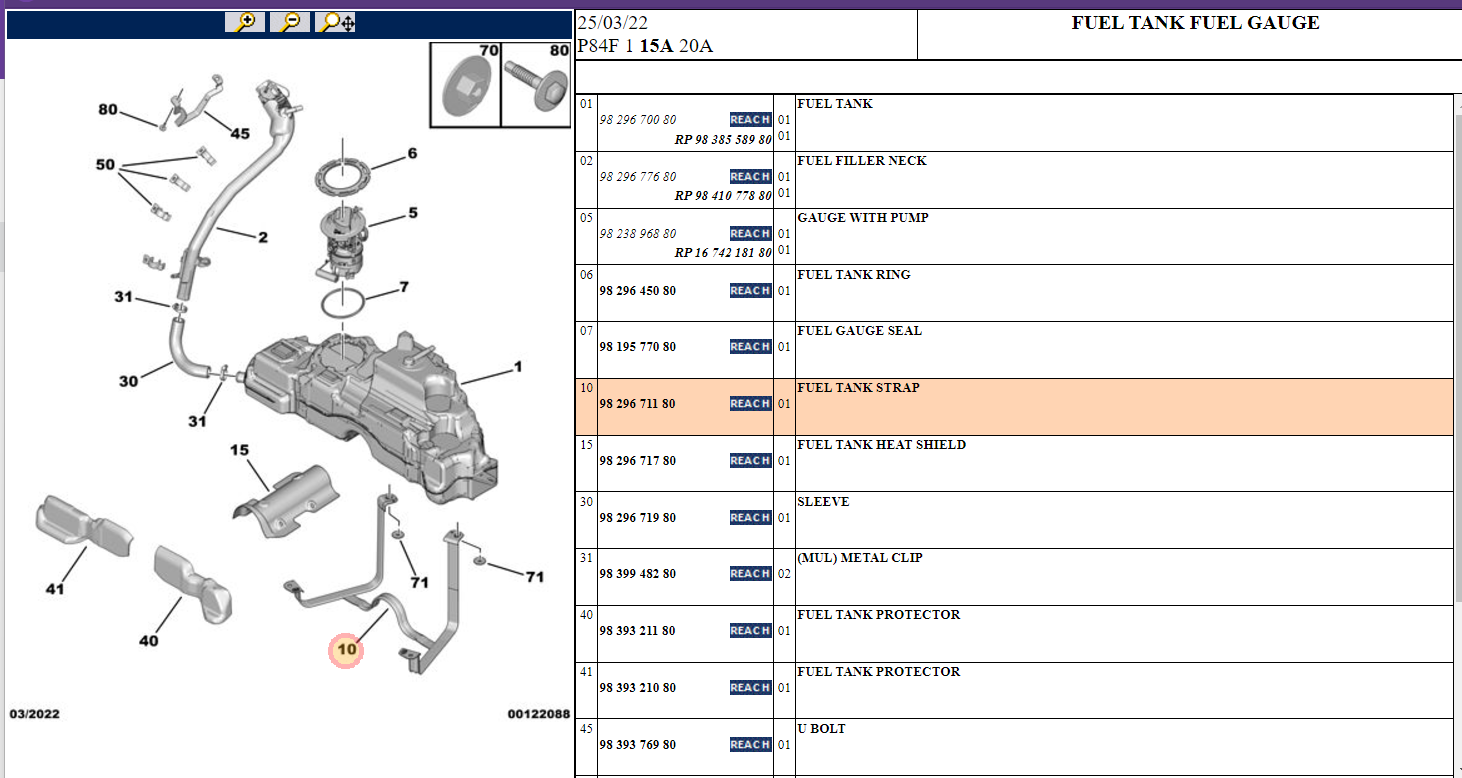Select the U BOLT part name
This screenshot has height=778, width=1462.
[822, 729]
